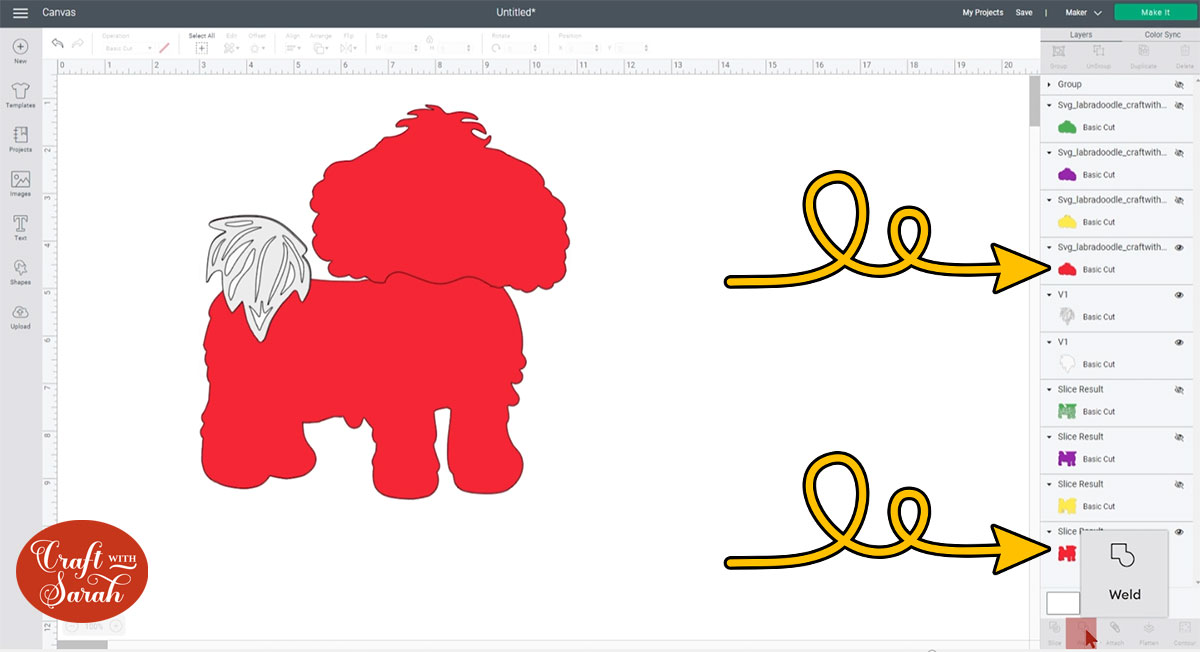Toggle the size lock aspect ratio icon

click(429, 40)
